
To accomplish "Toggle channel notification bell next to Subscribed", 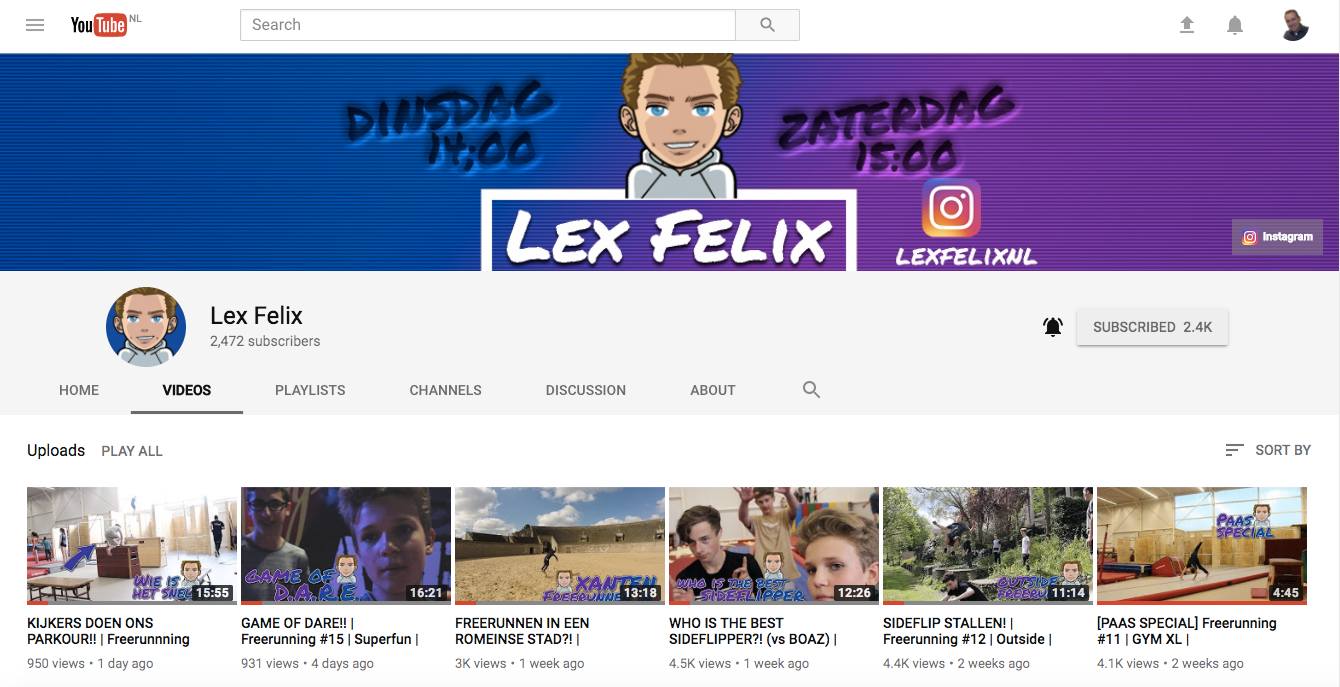I will point(1052,327).
